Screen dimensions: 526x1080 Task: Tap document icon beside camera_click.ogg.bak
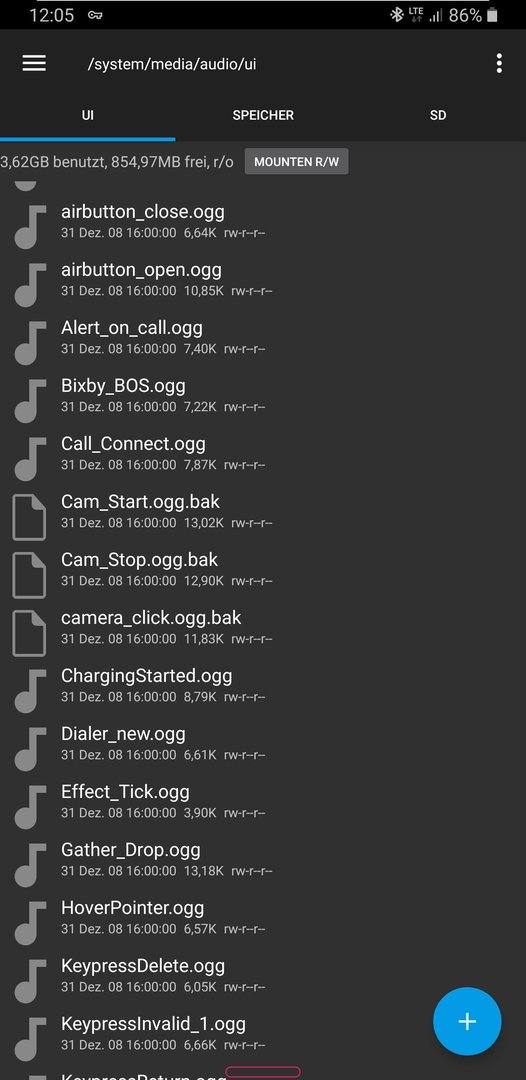click(30, 633)
